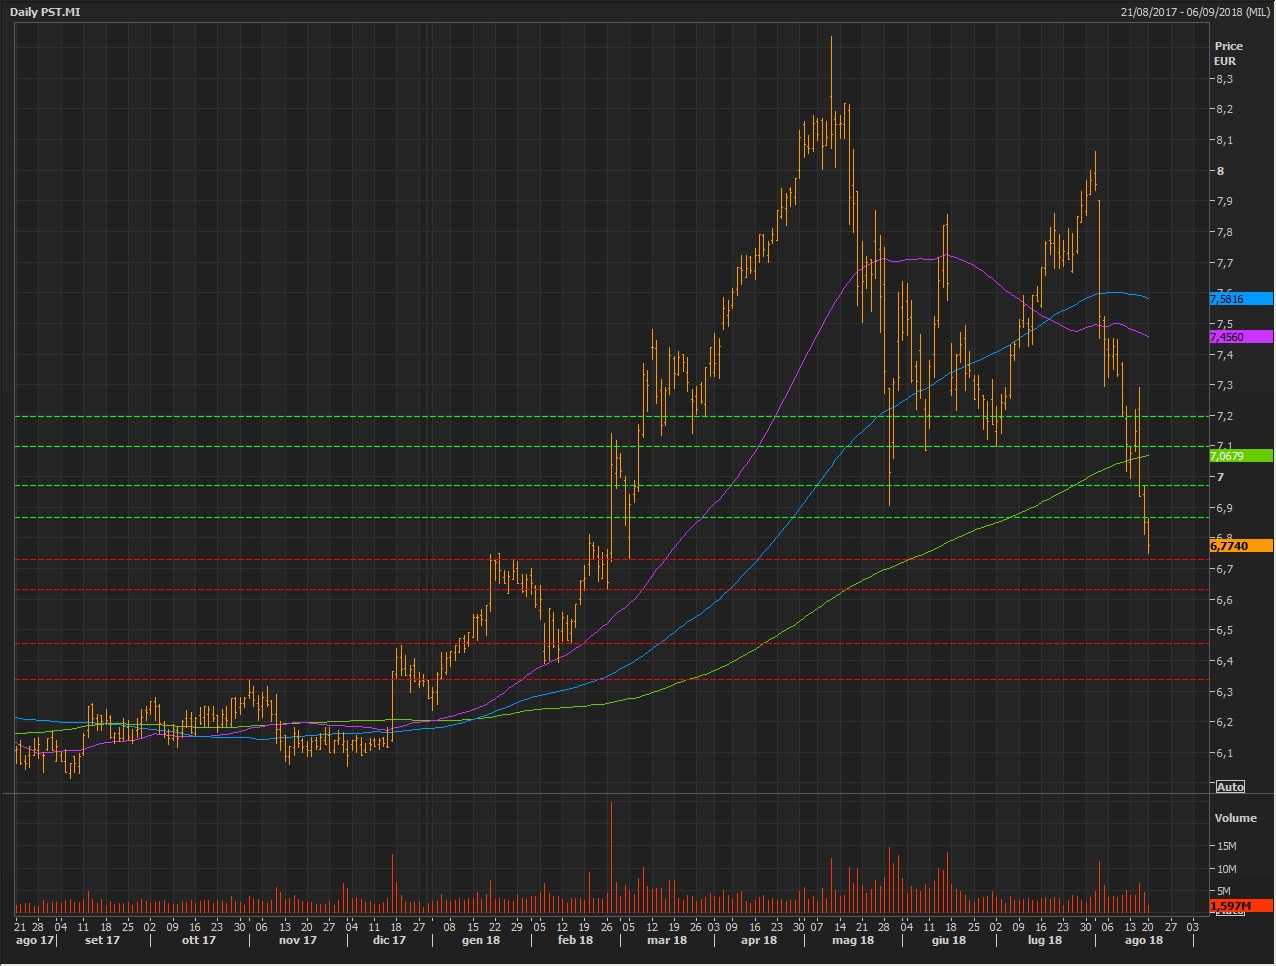Click the 8,3 level on price axis
1276x966 pixels.
click(1224, 79)
